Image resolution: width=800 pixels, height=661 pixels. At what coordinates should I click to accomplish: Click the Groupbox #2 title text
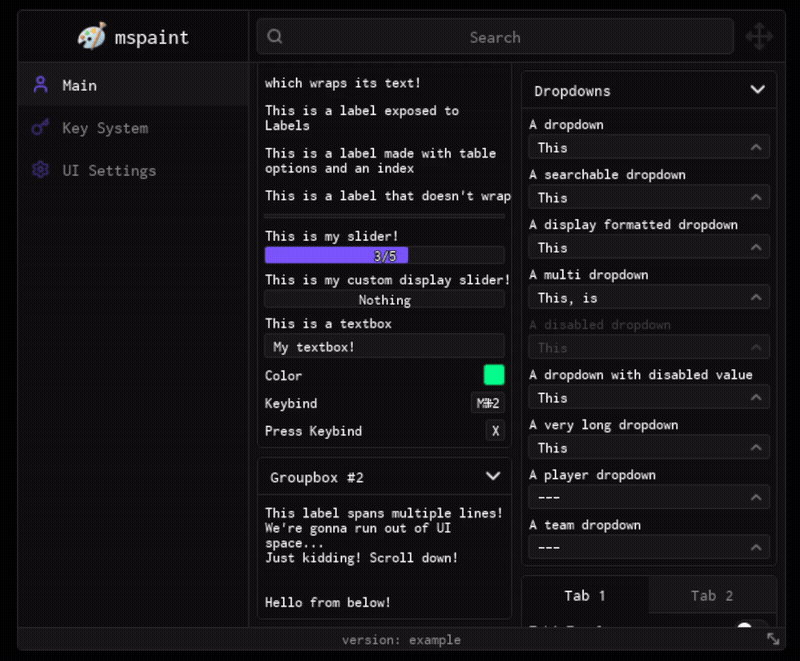316,477
